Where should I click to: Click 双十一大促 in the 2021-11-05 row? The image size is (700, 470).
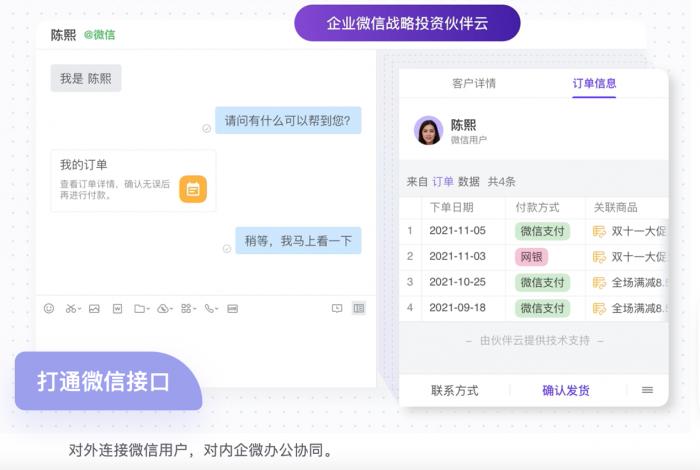[x=639, y=231]
